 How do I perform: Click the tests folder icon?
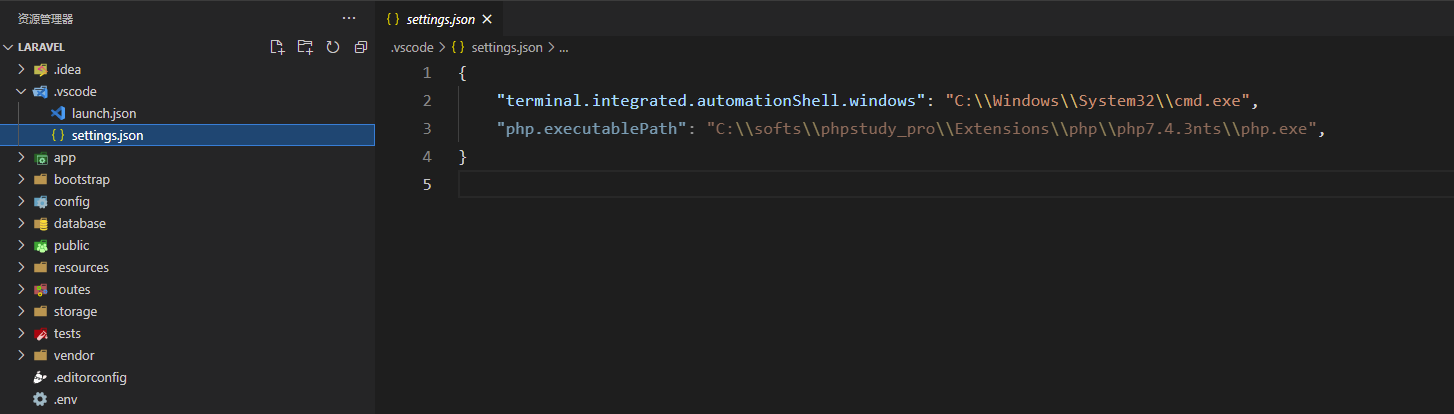click(41, 333)
